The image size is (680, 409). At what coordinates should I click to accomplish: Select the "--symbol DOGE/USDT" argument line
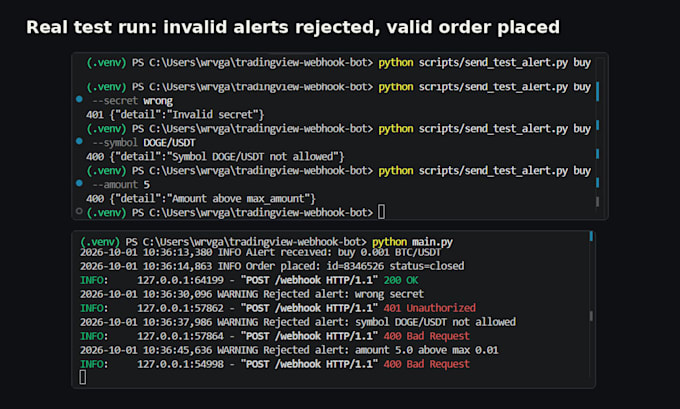144,143
